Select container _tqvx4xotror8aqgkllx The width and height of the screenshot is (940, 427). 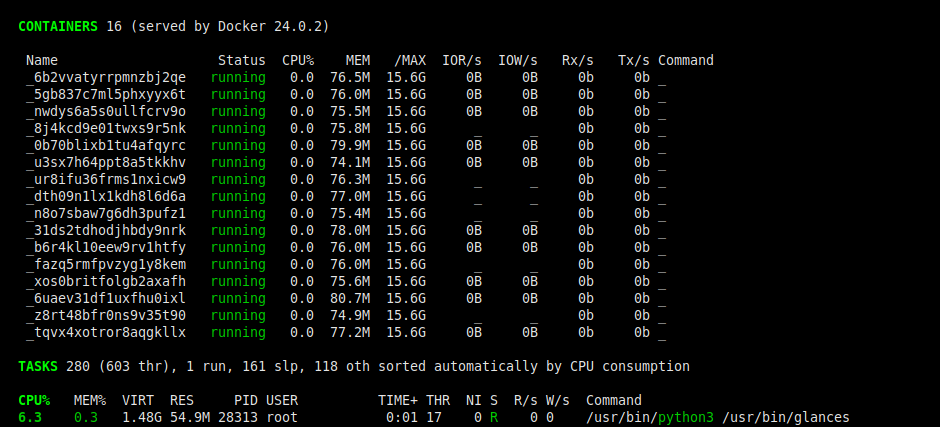point(106,333)
